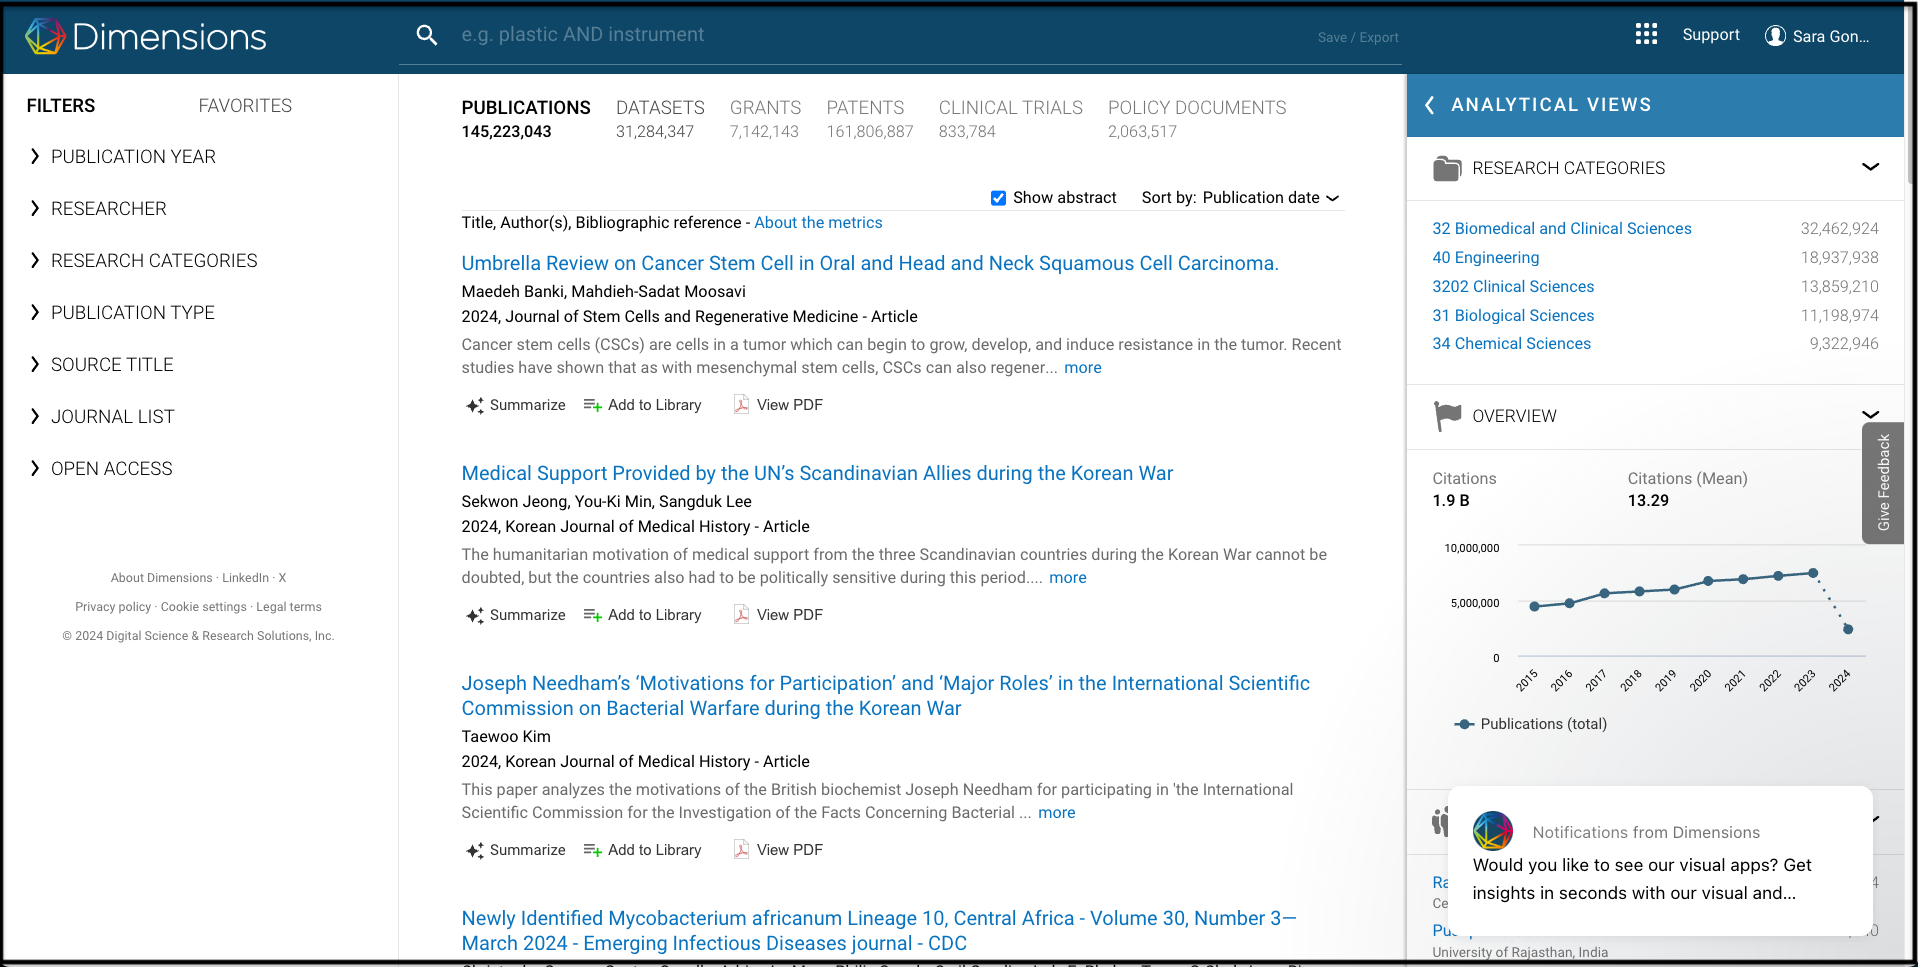
Task: Open the Favorites tab
Action: (x=245, y=106)
